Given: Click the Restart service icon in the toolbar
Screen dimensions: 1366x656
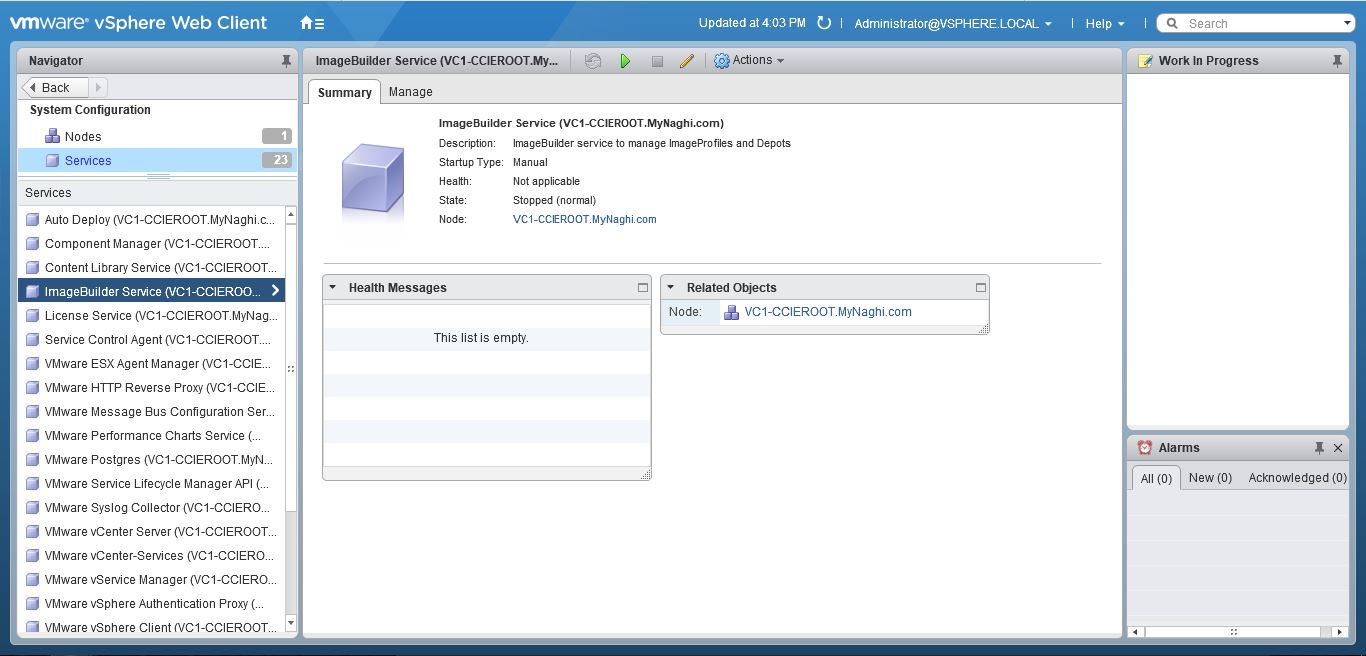Looking at the screenshot, I should (593, 61).
